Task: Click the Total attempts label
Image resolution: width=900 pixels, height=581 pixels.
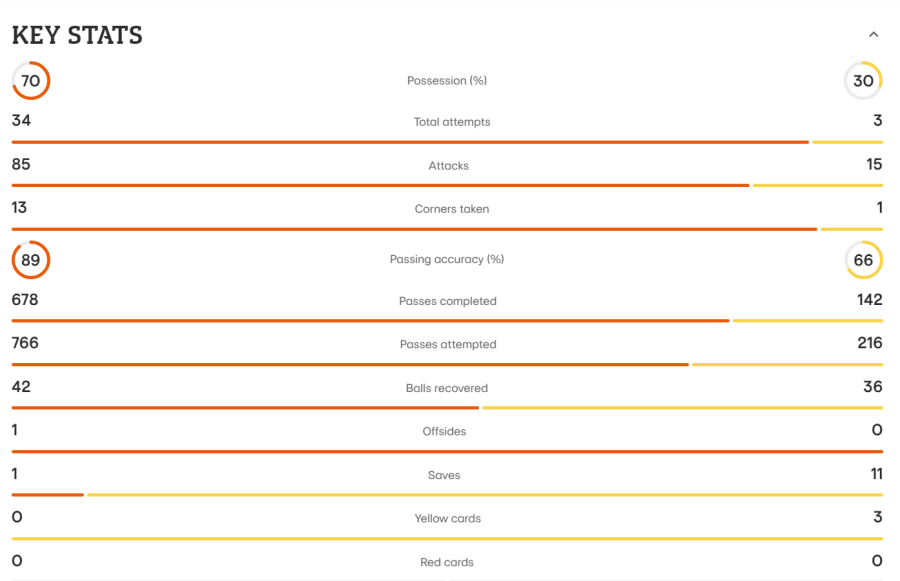Action: pos(452,122)
